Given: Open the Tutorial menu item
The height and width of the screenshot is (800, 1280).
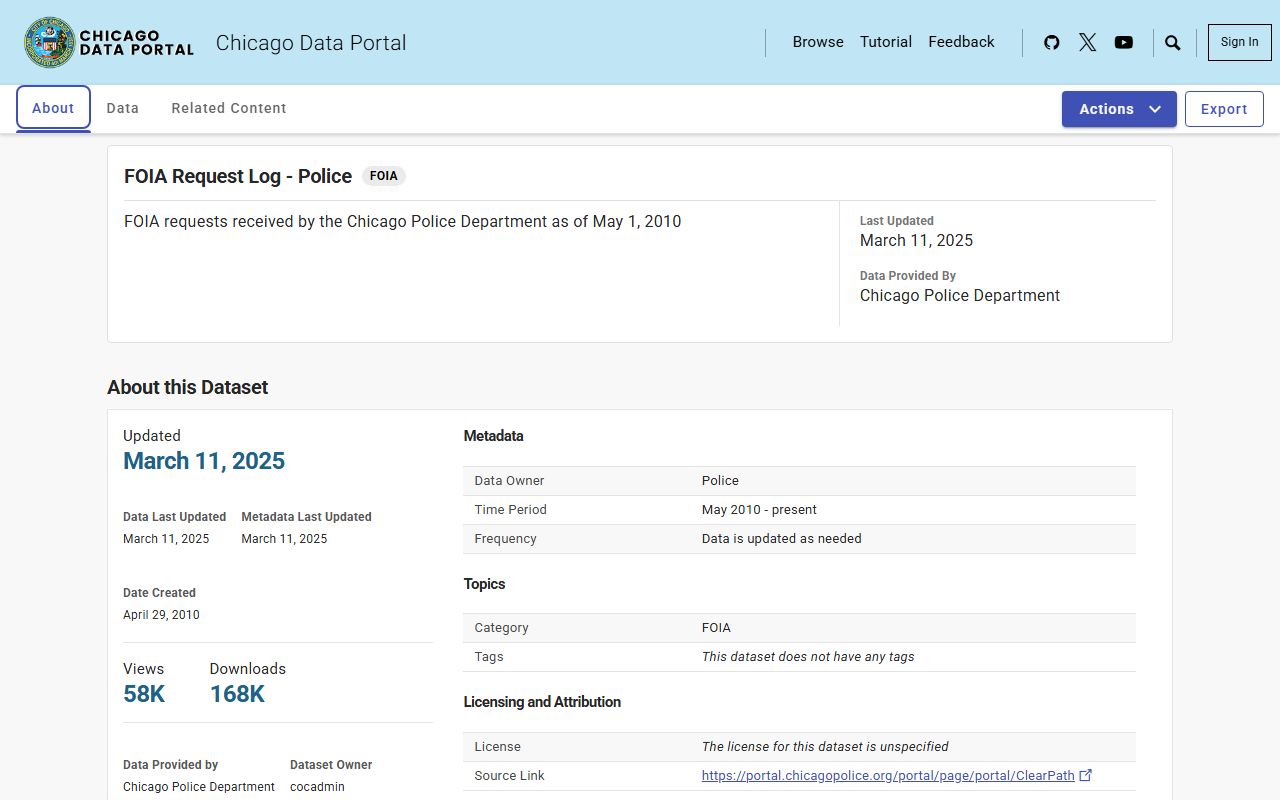Looking at the screenshot, I should (886, 42).
